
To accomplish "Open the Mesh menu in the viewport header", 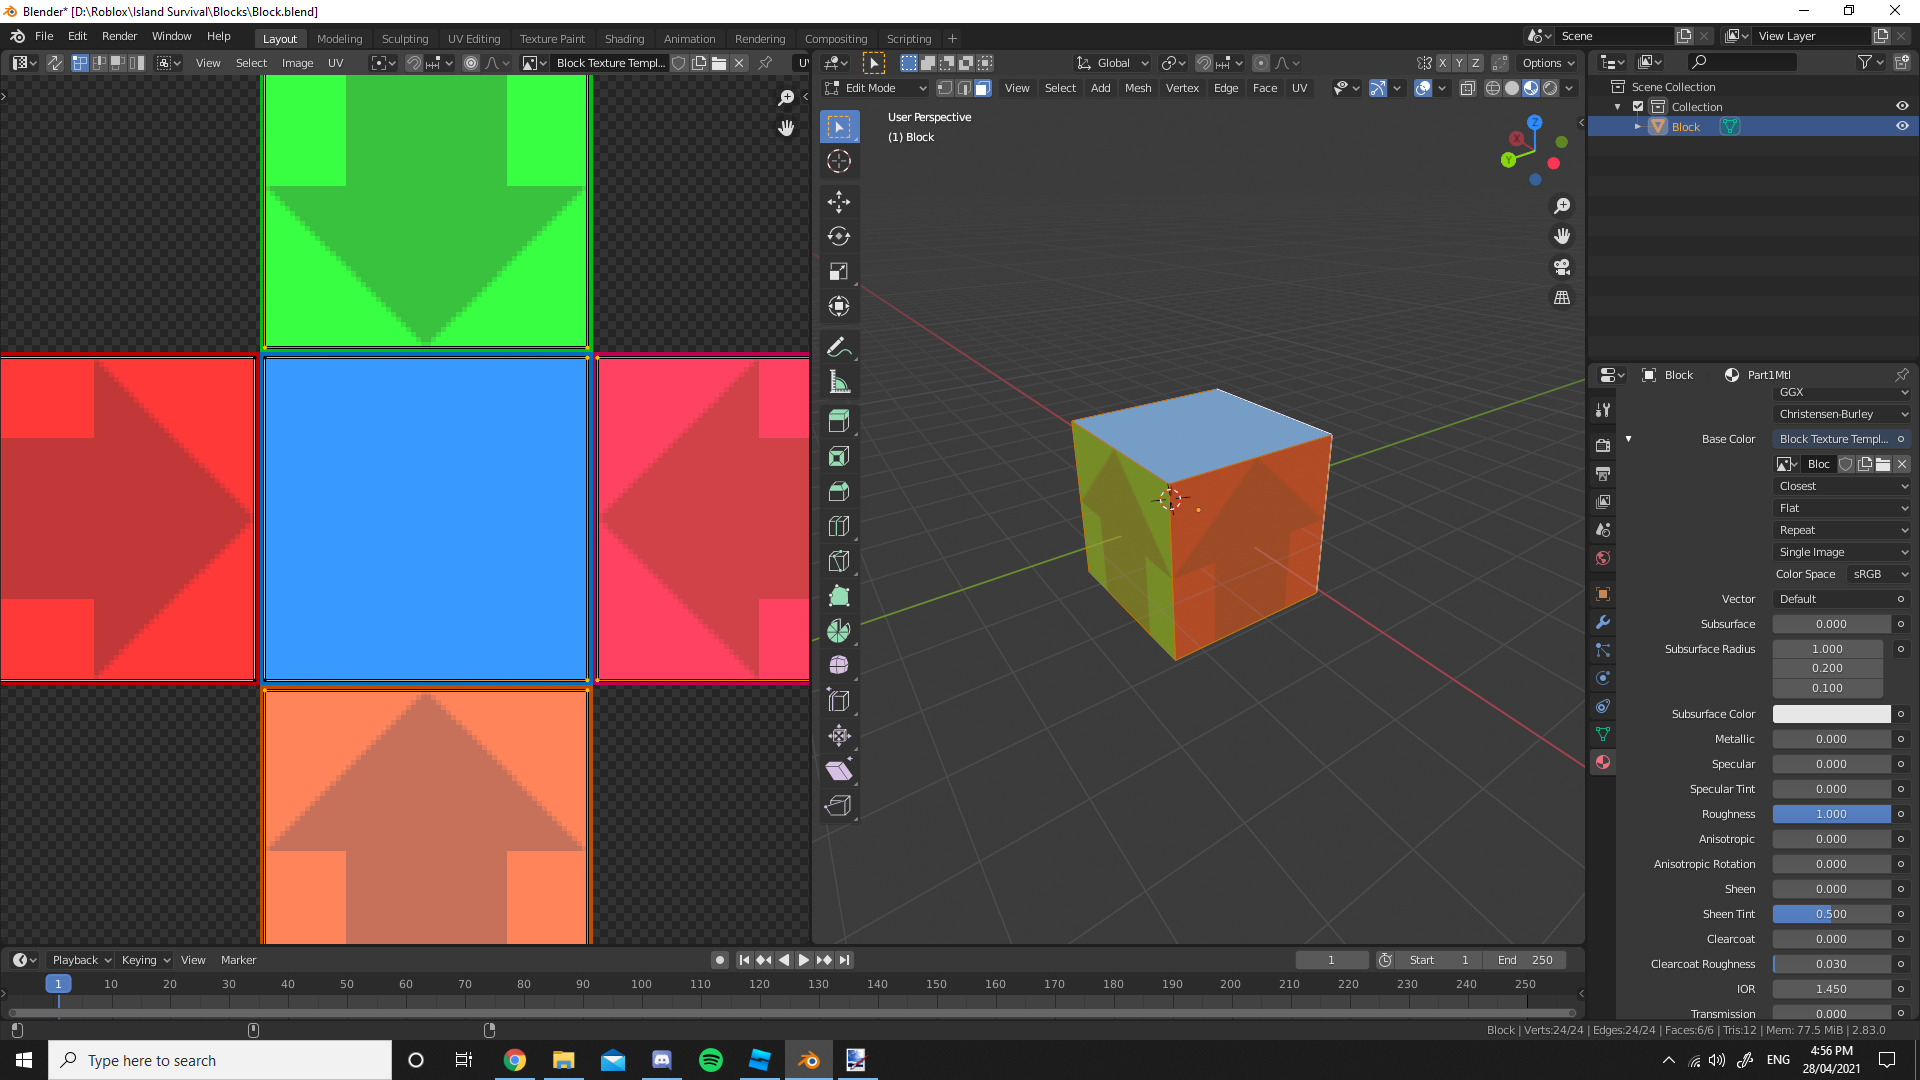I will (1138, 88).
